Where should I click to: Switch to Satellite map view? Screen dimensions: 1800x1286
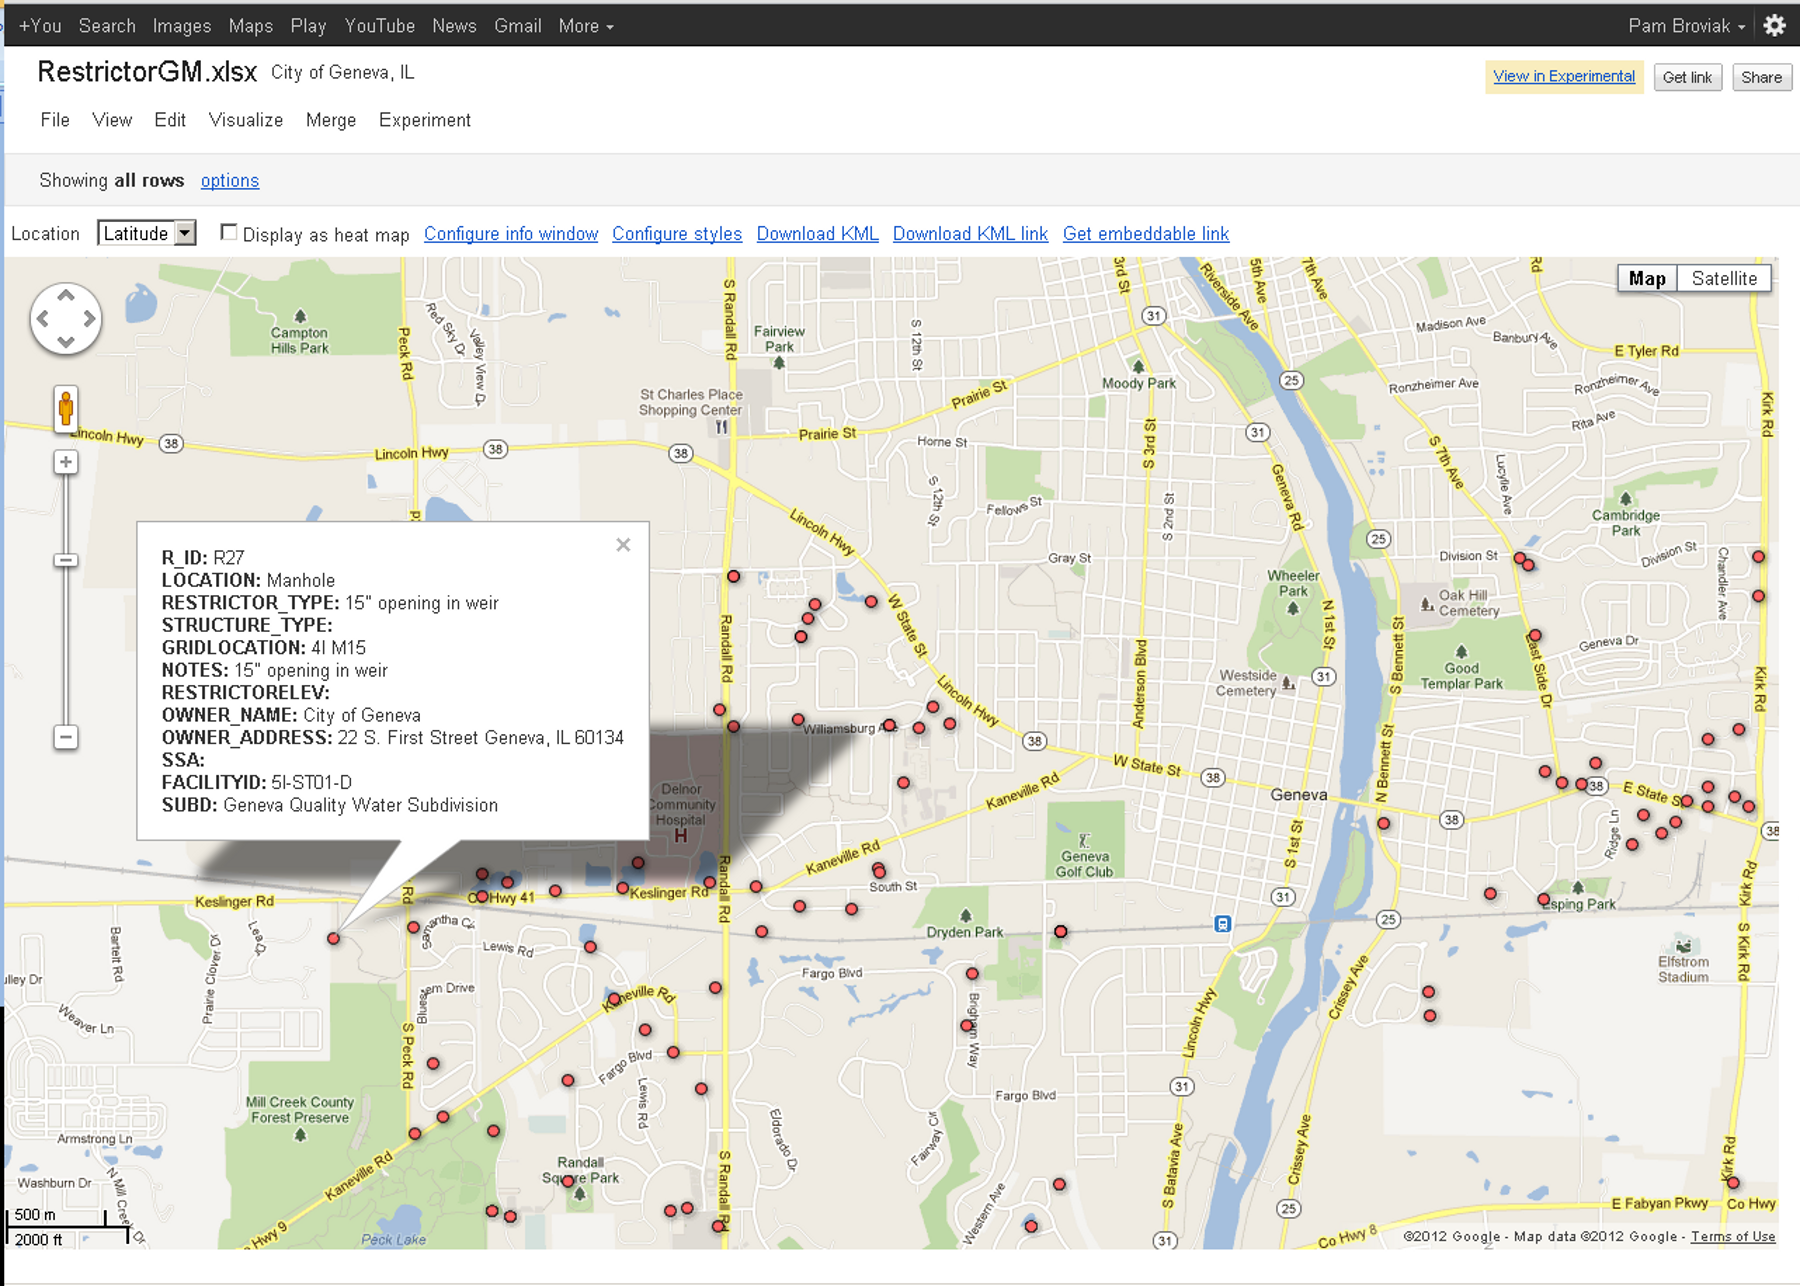point(1724,279)
